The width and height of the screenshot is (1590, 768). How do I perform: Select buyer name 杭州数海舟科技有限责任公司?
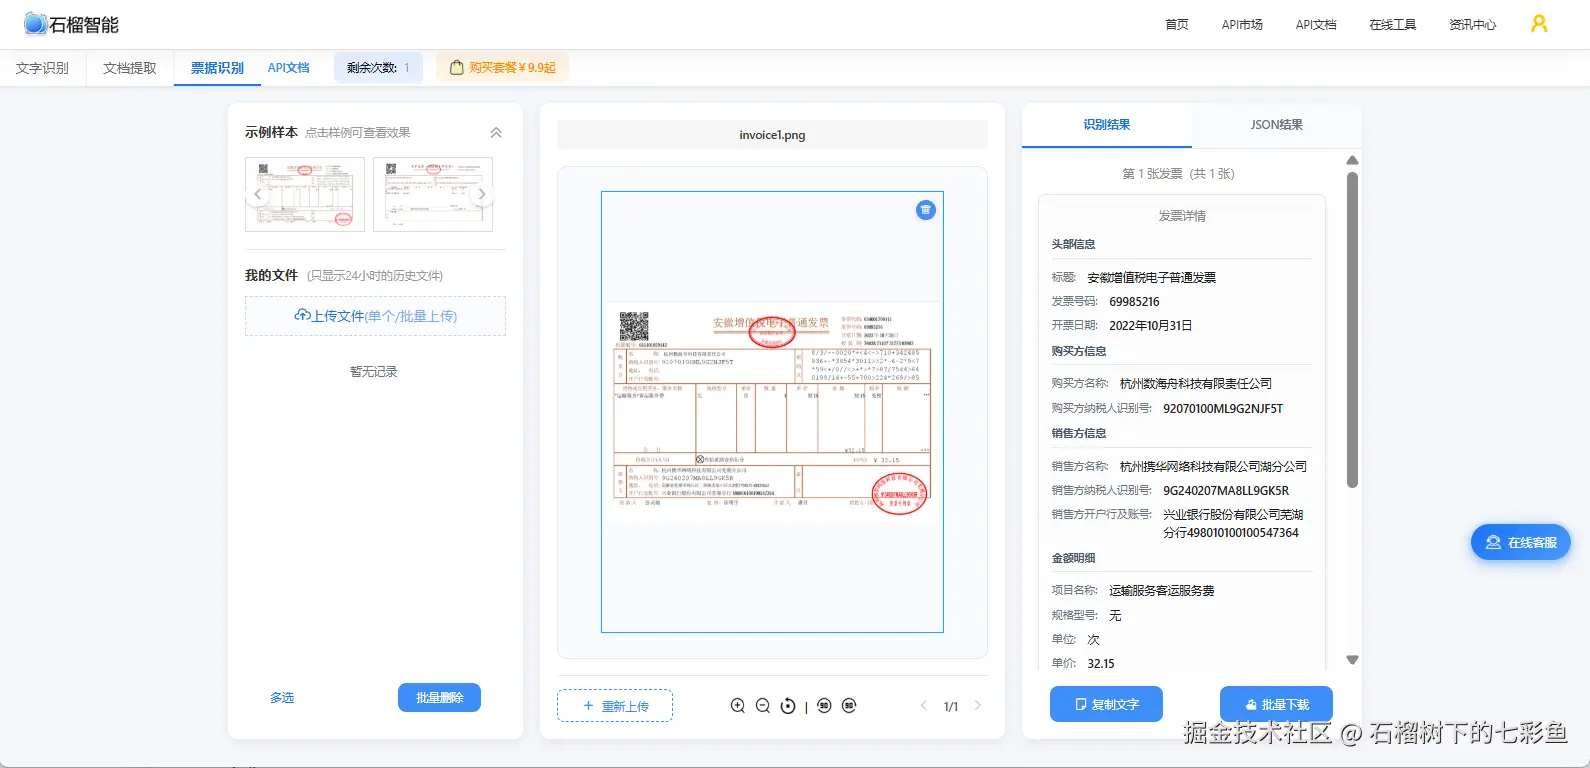[x=1196, y=384]
